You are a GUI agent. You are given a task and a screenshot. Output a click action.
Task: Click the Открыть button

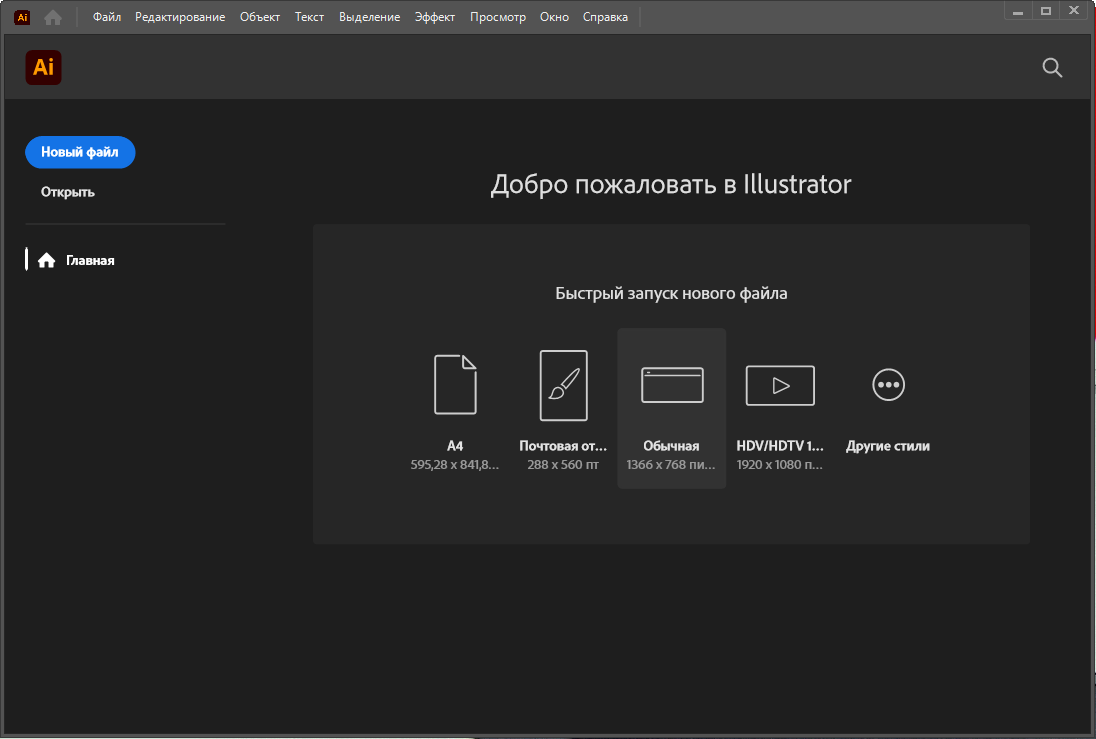[x=67, y=192]
